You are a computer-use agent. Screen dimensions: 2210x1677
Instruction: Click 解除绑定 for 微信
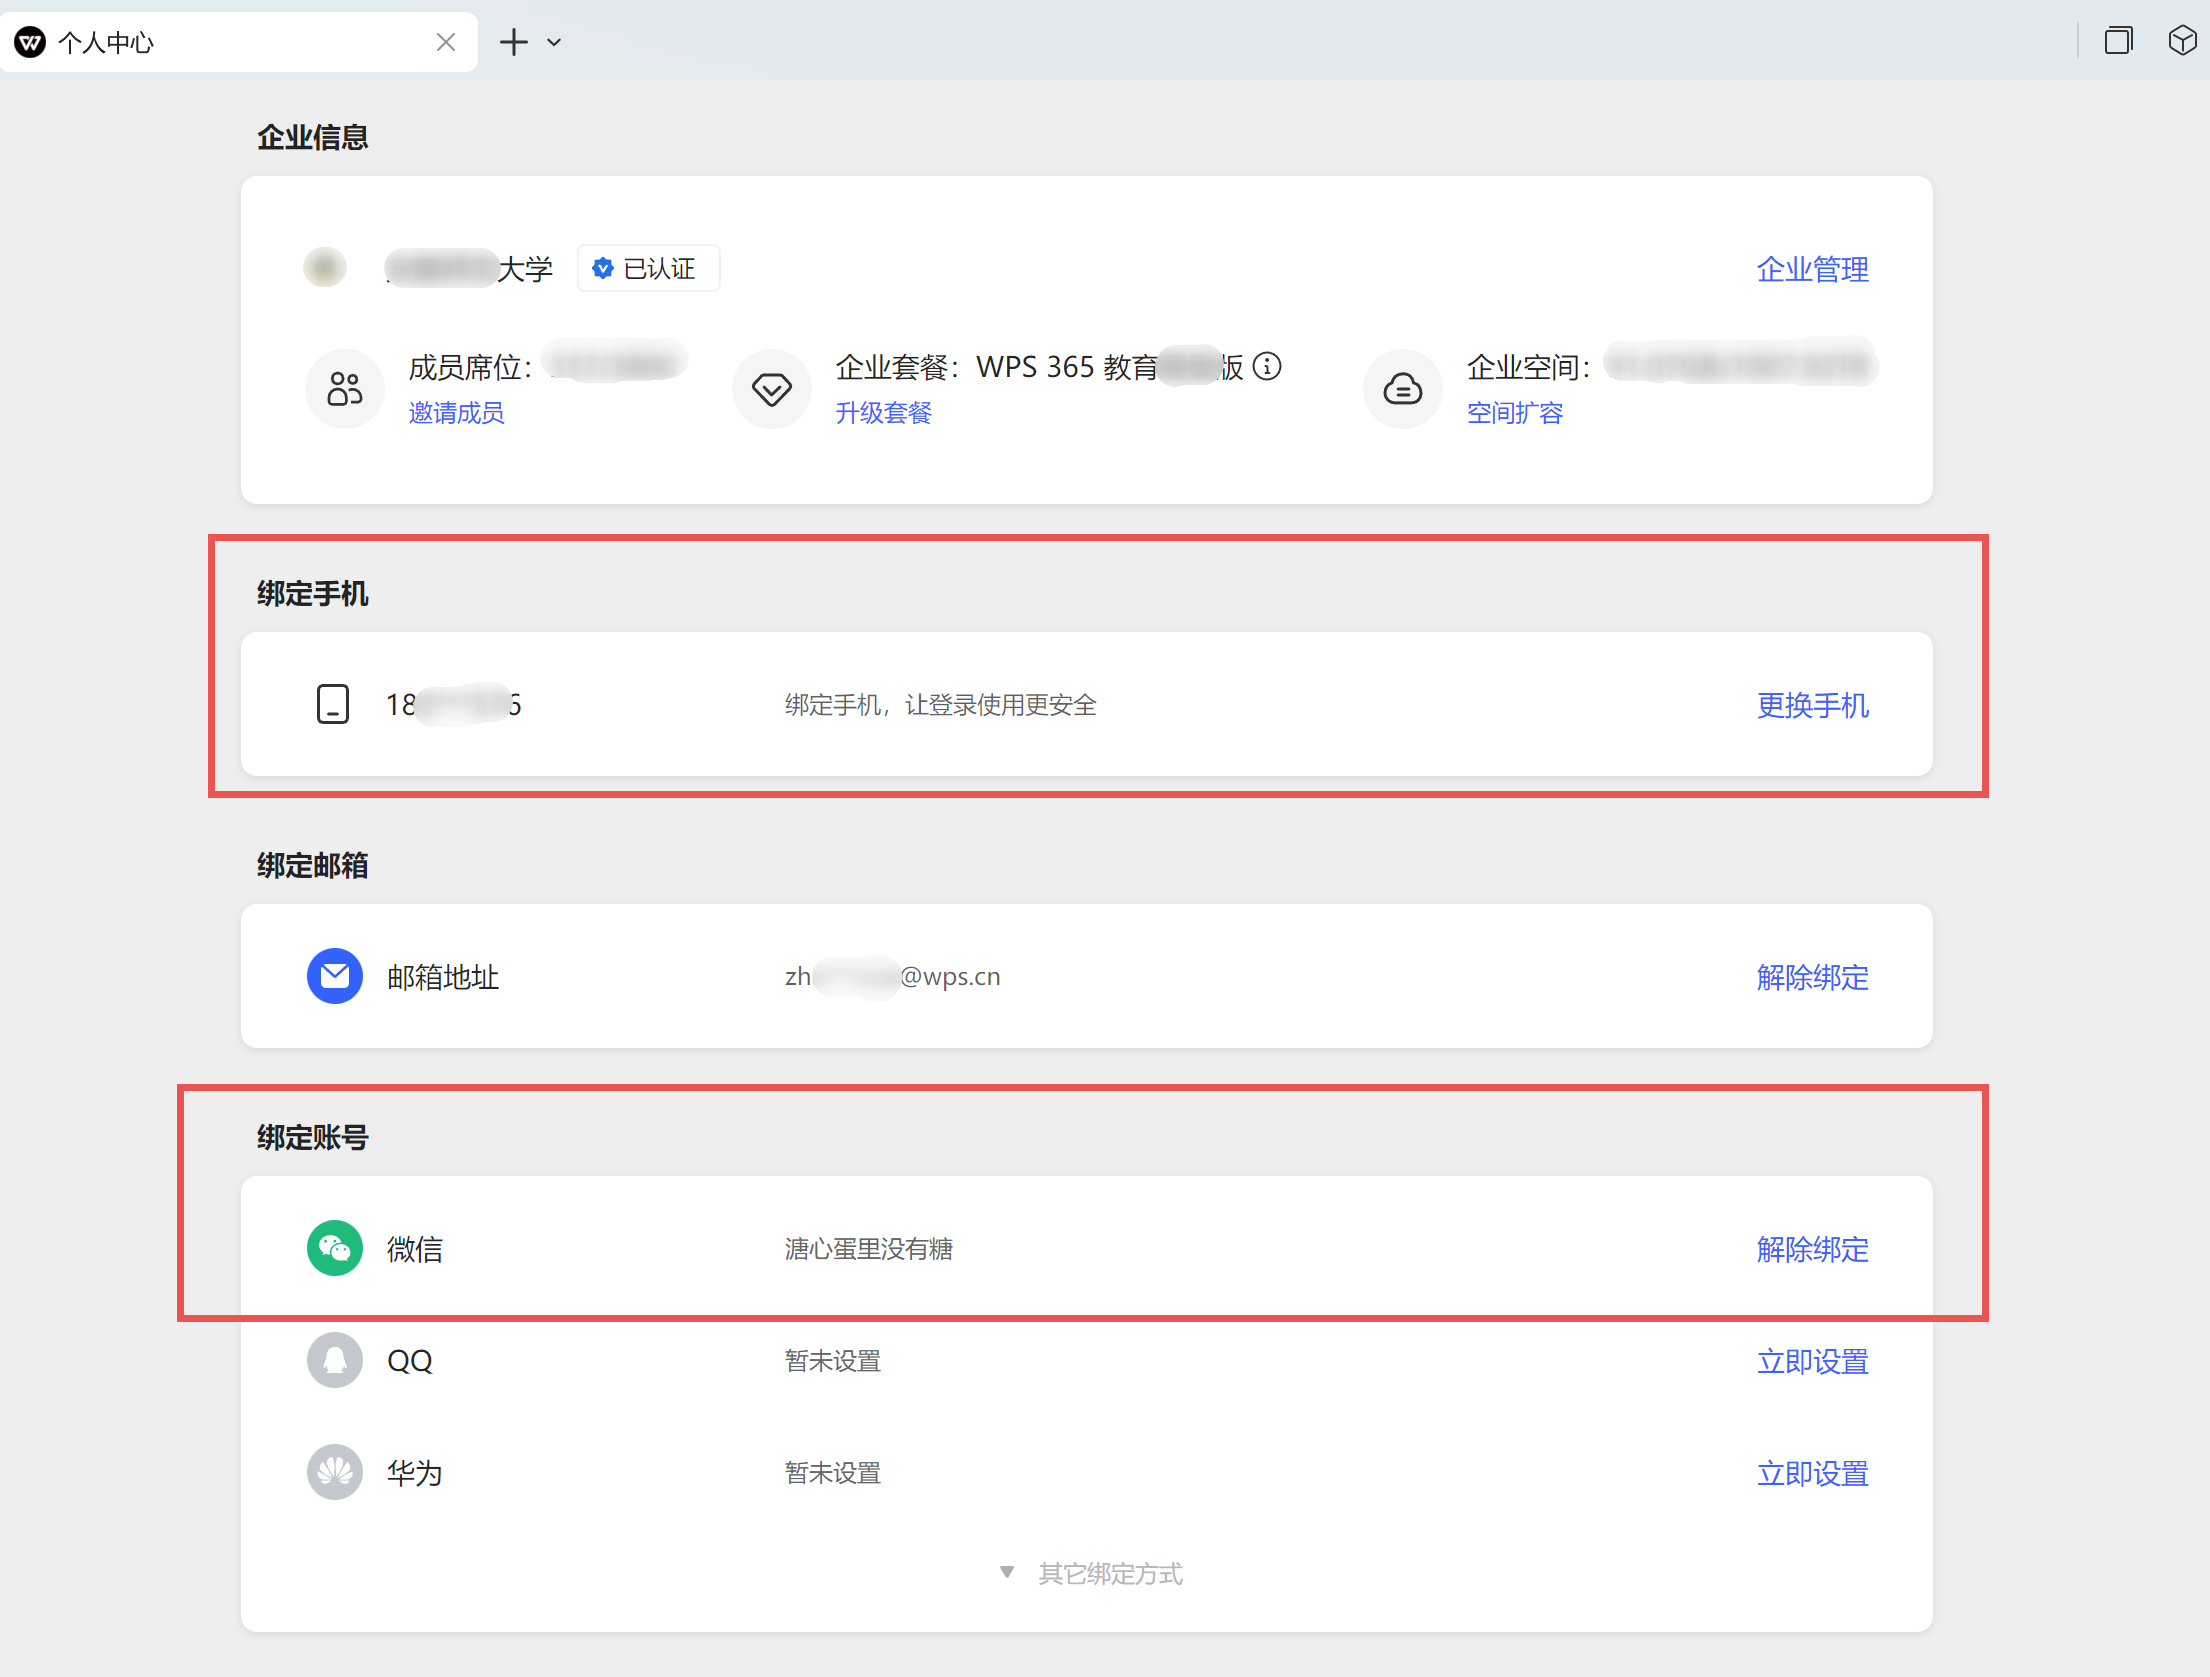[x=1812, y=1249]
